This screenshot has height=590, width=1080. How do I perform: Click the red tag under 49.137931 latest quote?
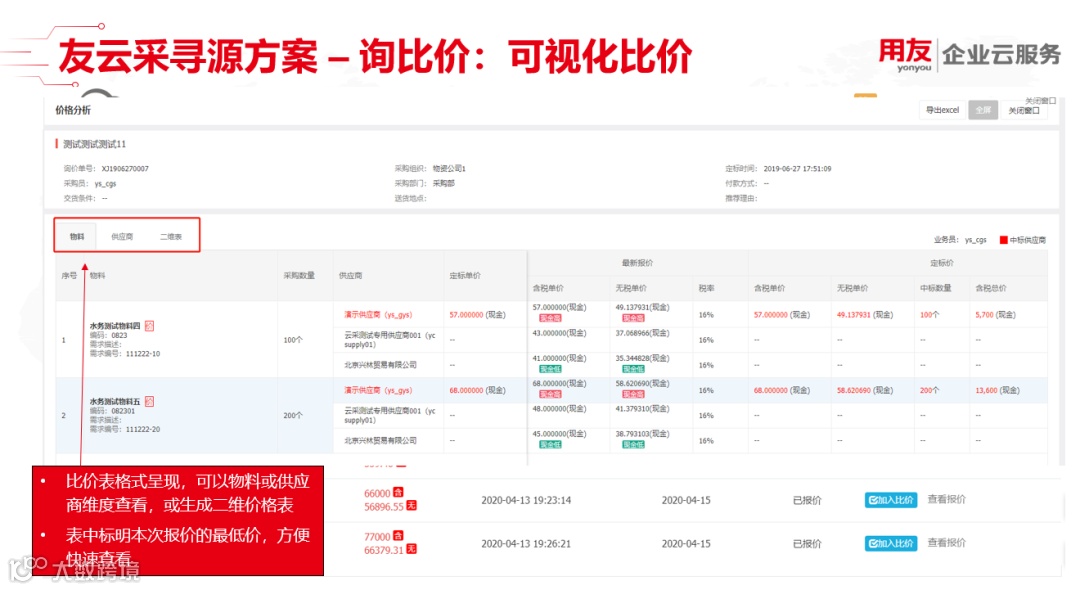pos(633,318)
